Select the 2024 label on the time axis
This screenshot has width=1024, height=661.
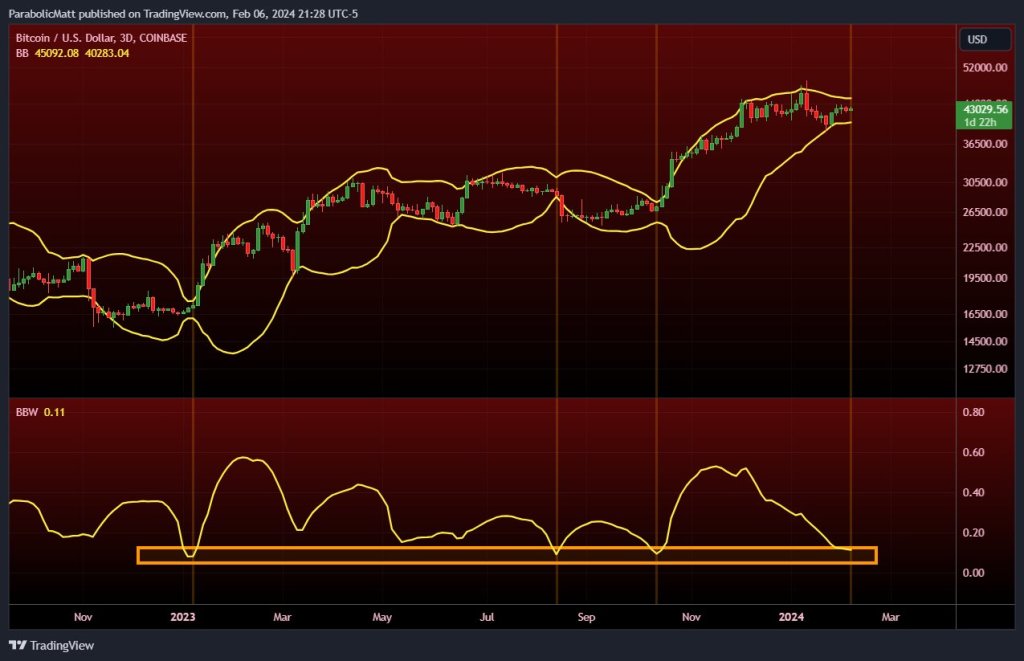pyautogui.click(x=791, y=617)
